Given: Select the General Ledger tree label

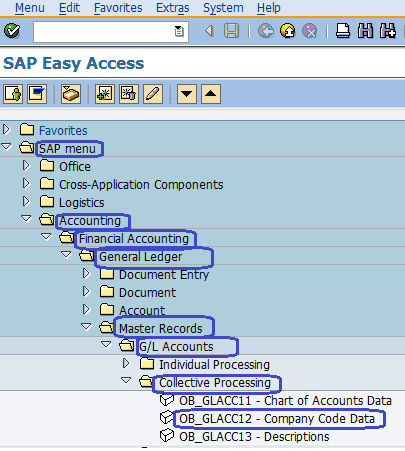Looking at the screenshot, I should (x=140, y=257).
